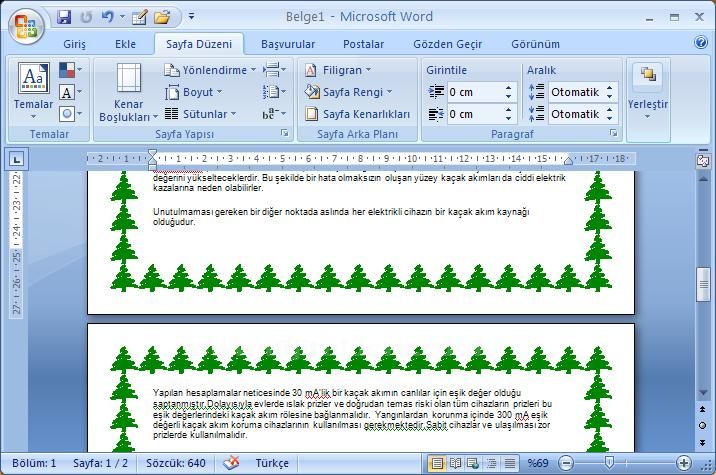Open the hyphenation menu icon
This screenshot has width=716, height=475.
(274, 114)
